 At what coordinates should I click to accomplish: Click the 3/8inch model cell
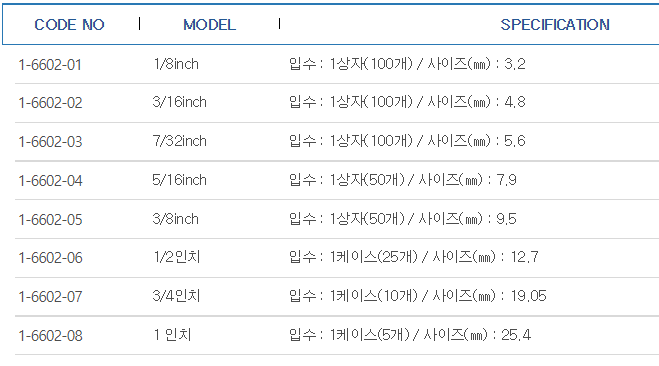[x=176, y=219]
